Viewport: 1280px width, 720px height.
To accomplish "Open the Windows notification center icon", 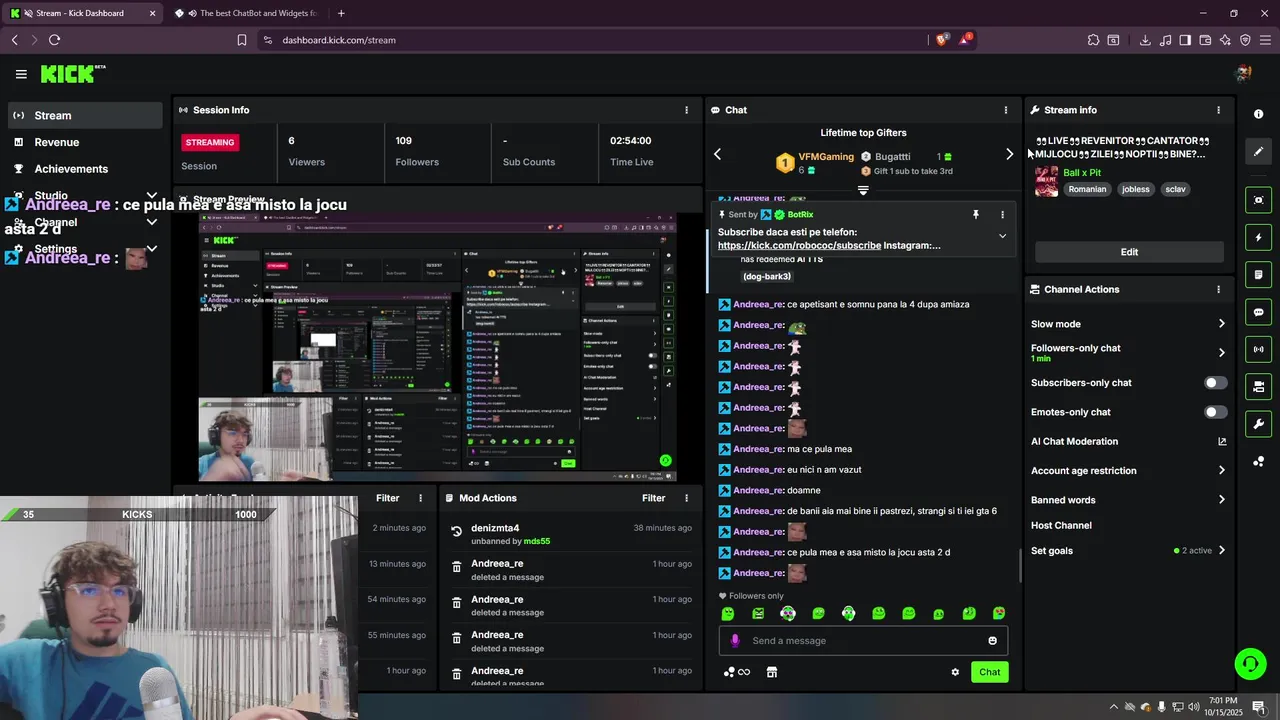I will click(x=1259, y=707).
